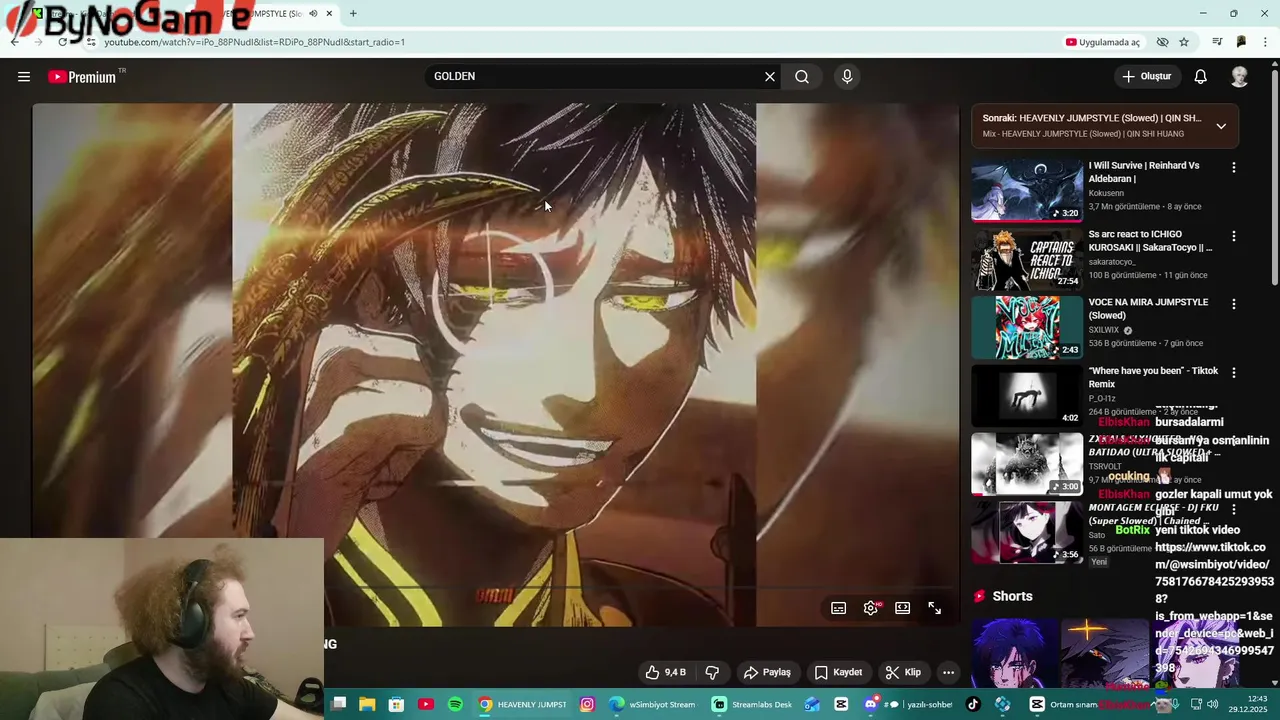Open the account avatar menu

click(1239, 77)
